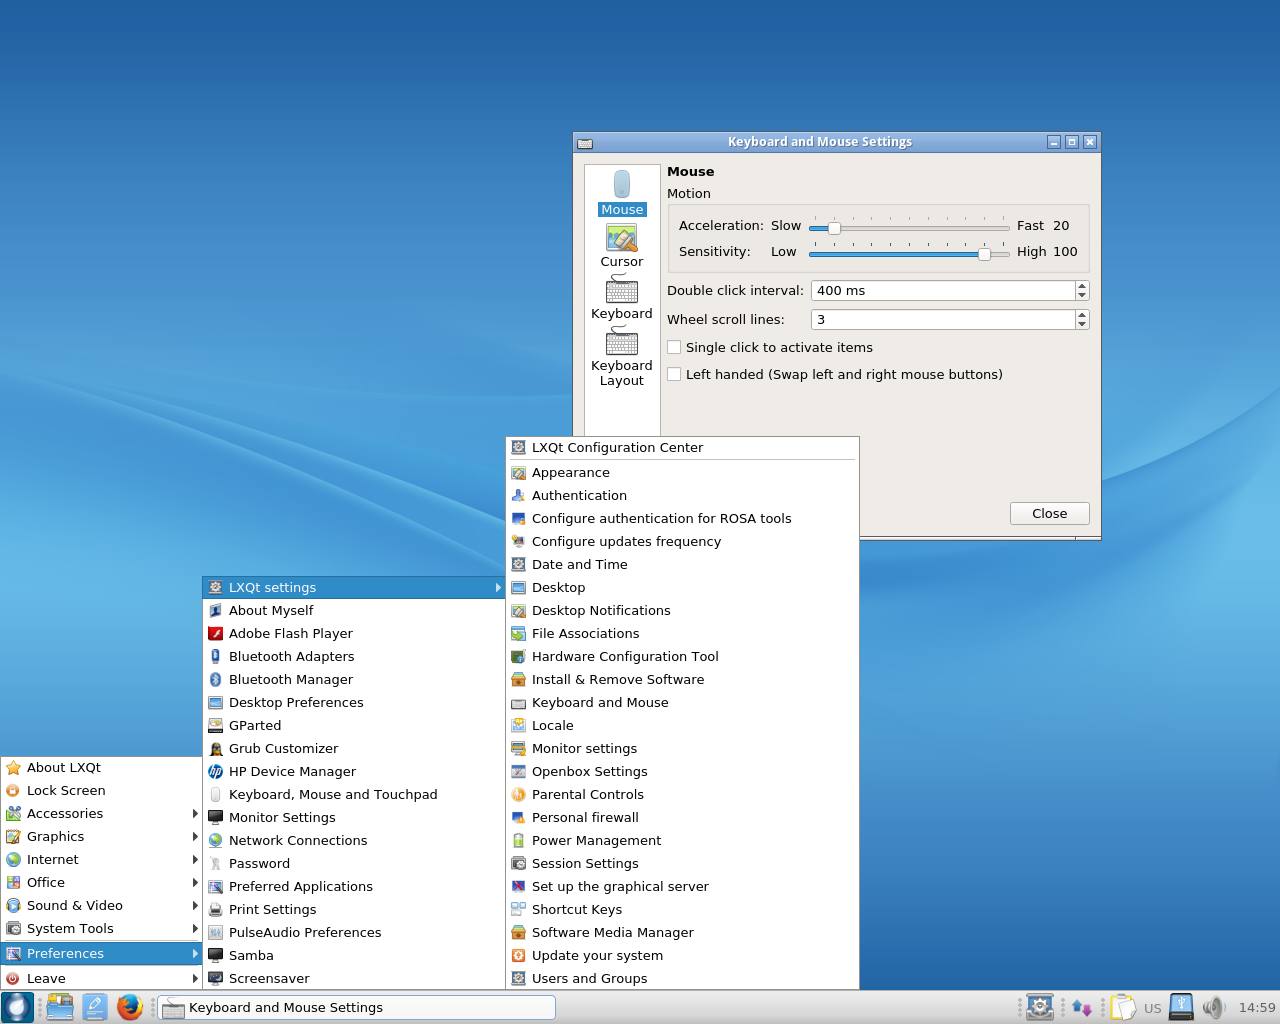Open LXQt settings submenu
This screenshot has width=1280, height=1024.
click(354, 587)
